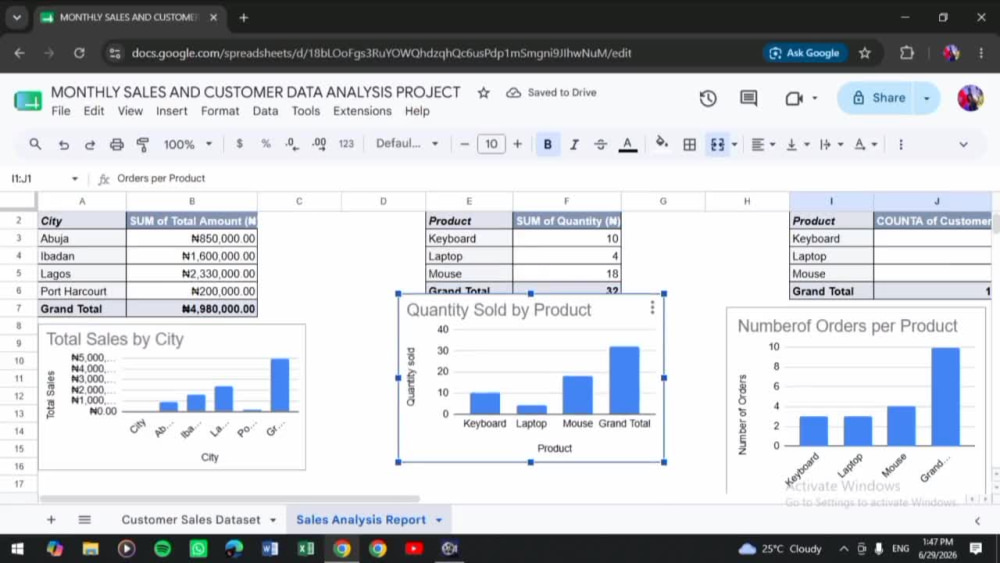Decrease font size with minus button
The height and width of the screenshot is (563, 1000).
[x=464, y=144]
